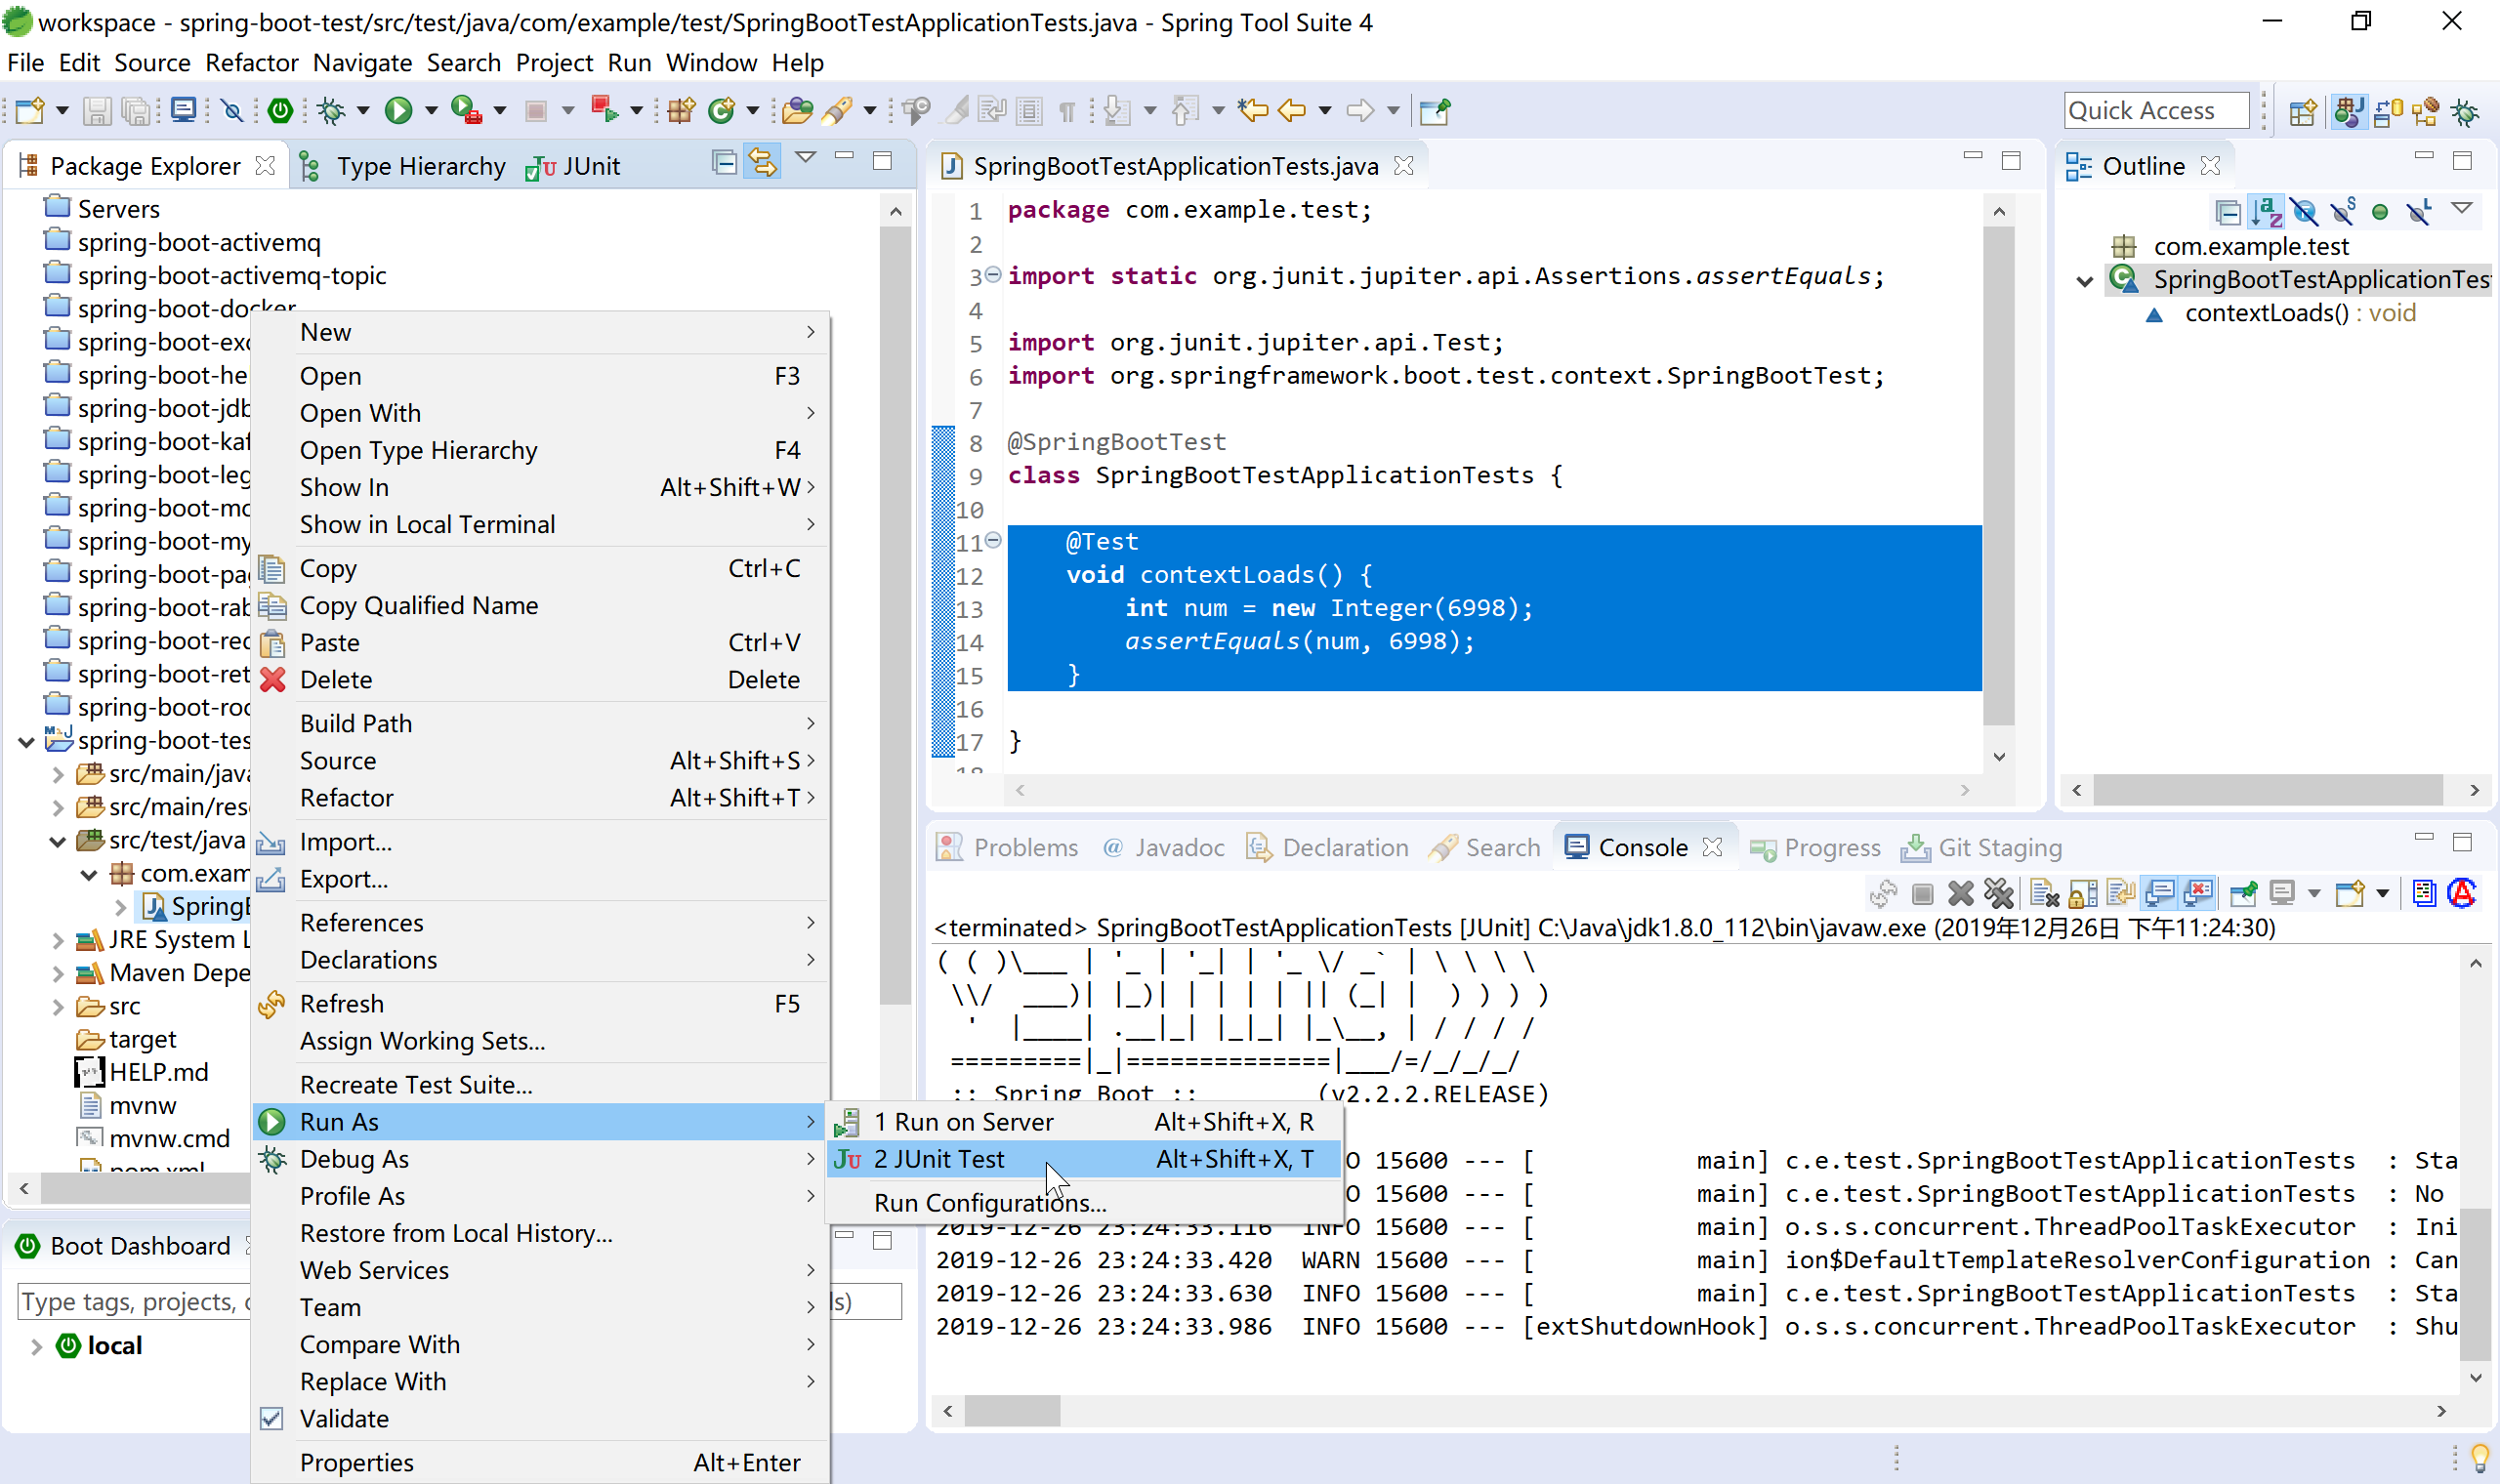Choose Properties in context menu
Viewport: 2500px width, 1484px height.
click(540, 1462)
